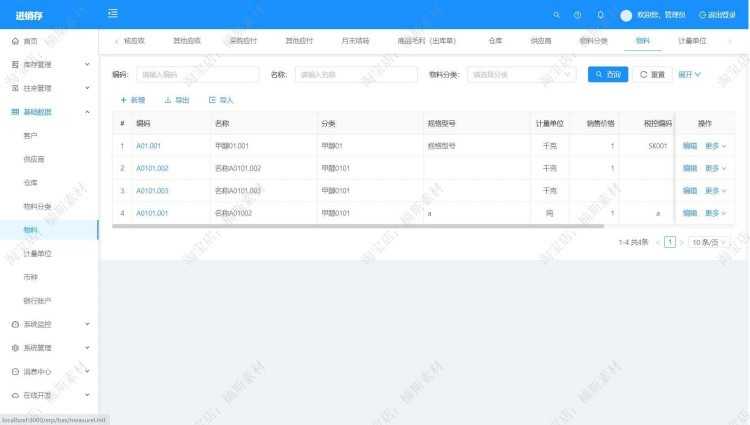Open material code A0101.003 link
750x425 pixels.
(x=152, y=191)
